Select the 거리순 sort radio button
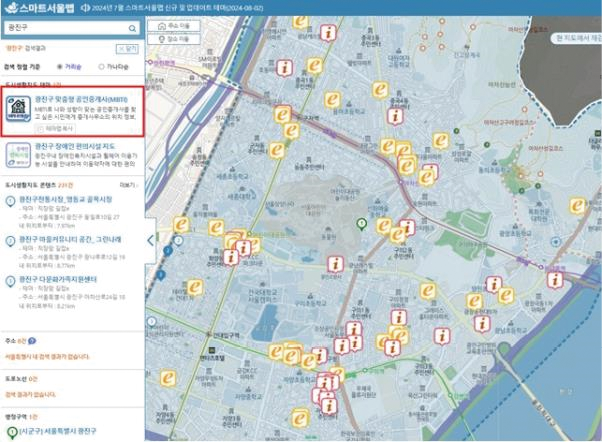602x442 pixels. tap(60, 66)
